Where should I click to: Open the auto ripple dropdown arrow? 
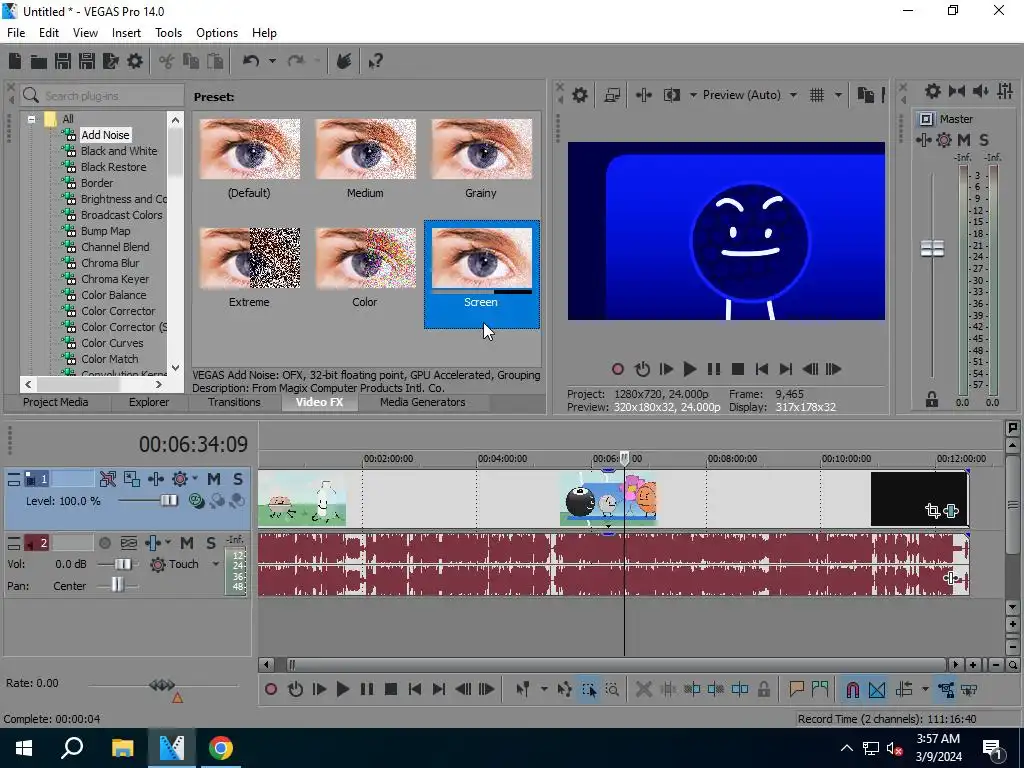click(x=925, y=689)
